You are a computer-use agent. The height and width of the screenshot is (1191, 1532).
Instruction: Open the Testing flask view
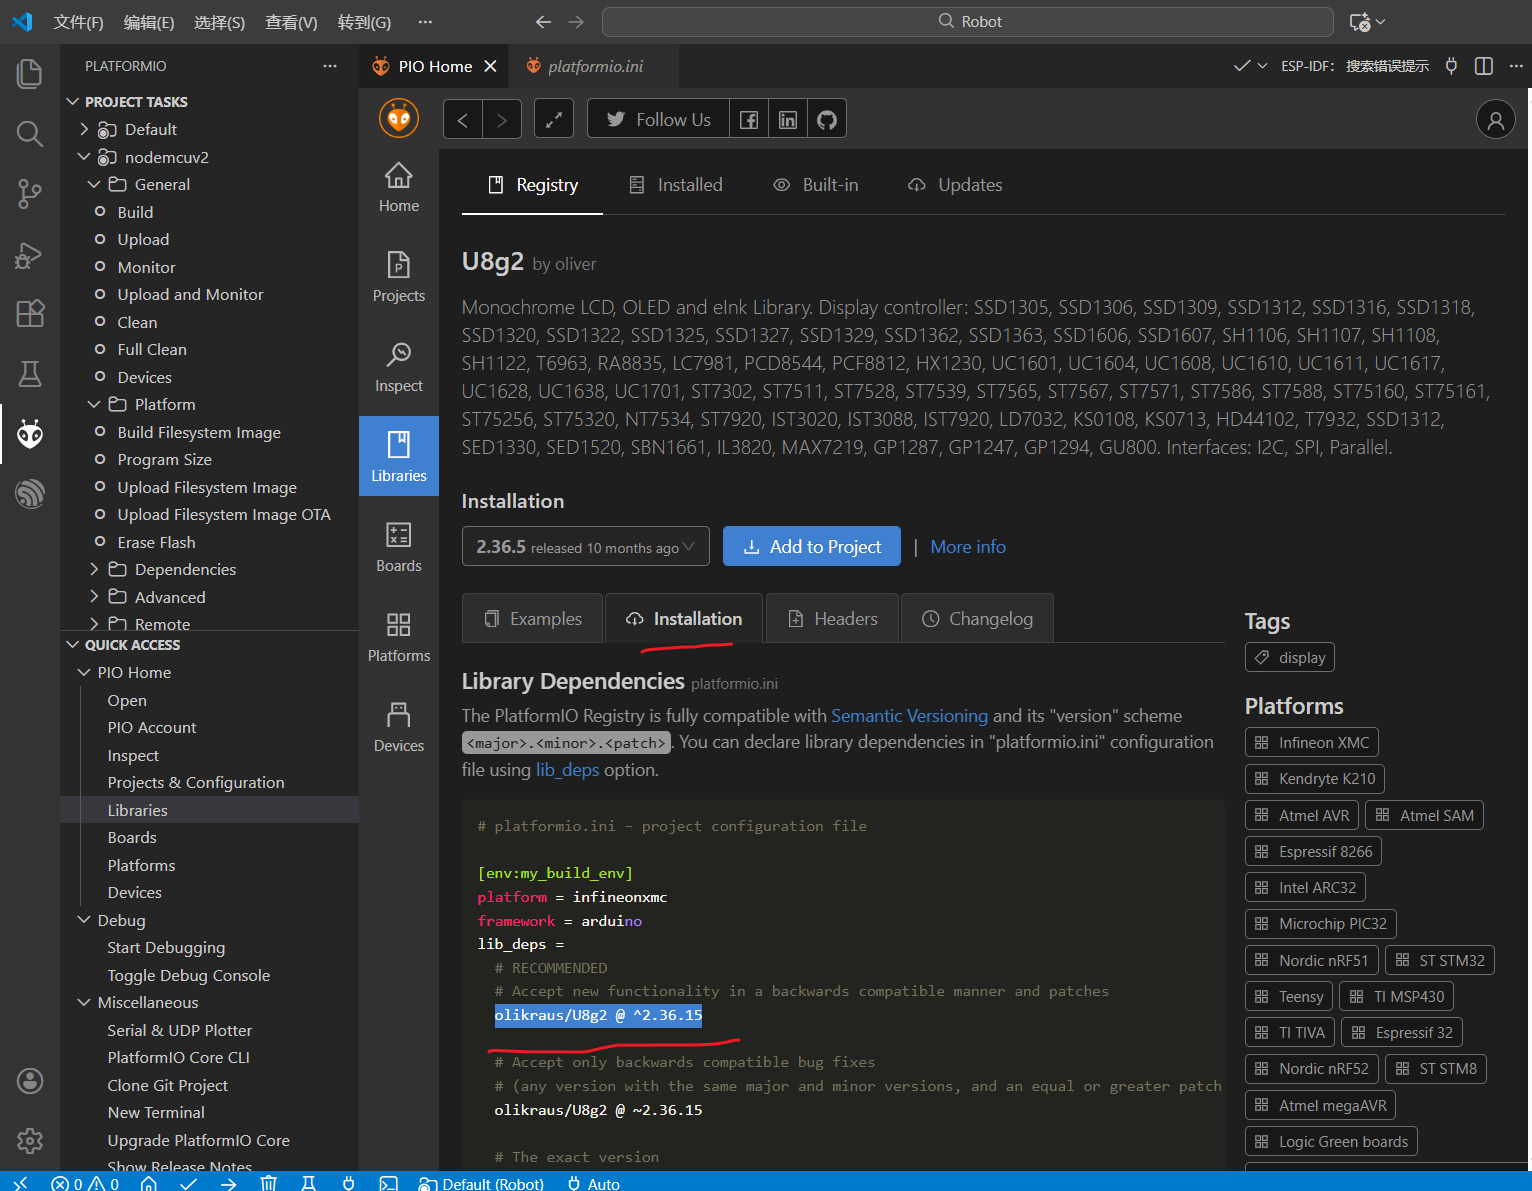point(30,374)
